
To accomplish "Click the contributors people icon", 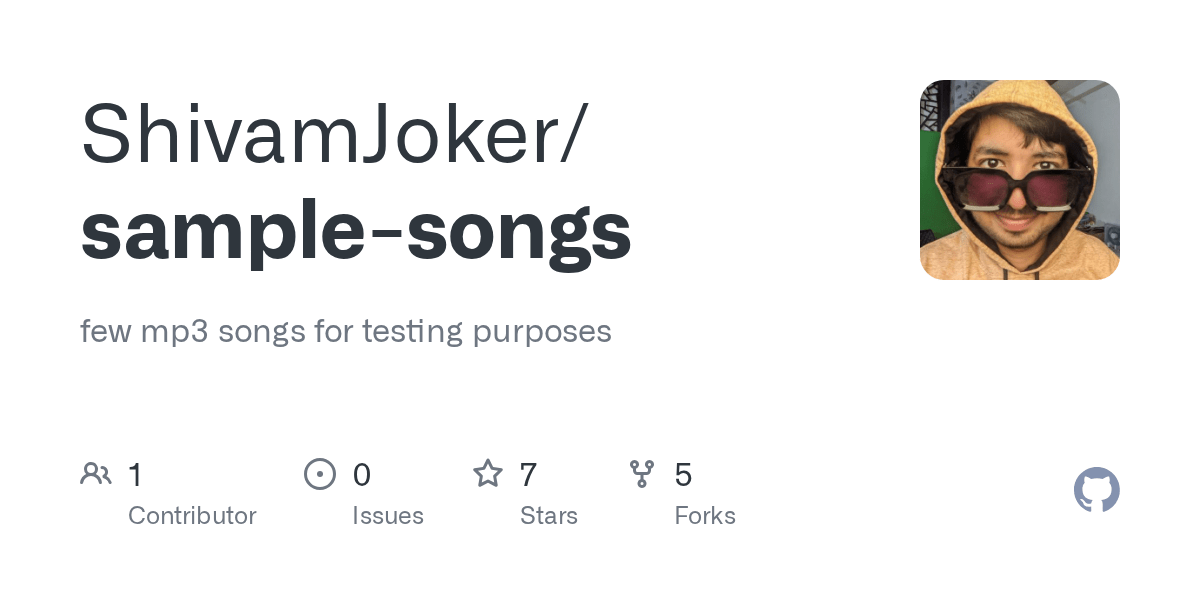I will tap(96, 474).
